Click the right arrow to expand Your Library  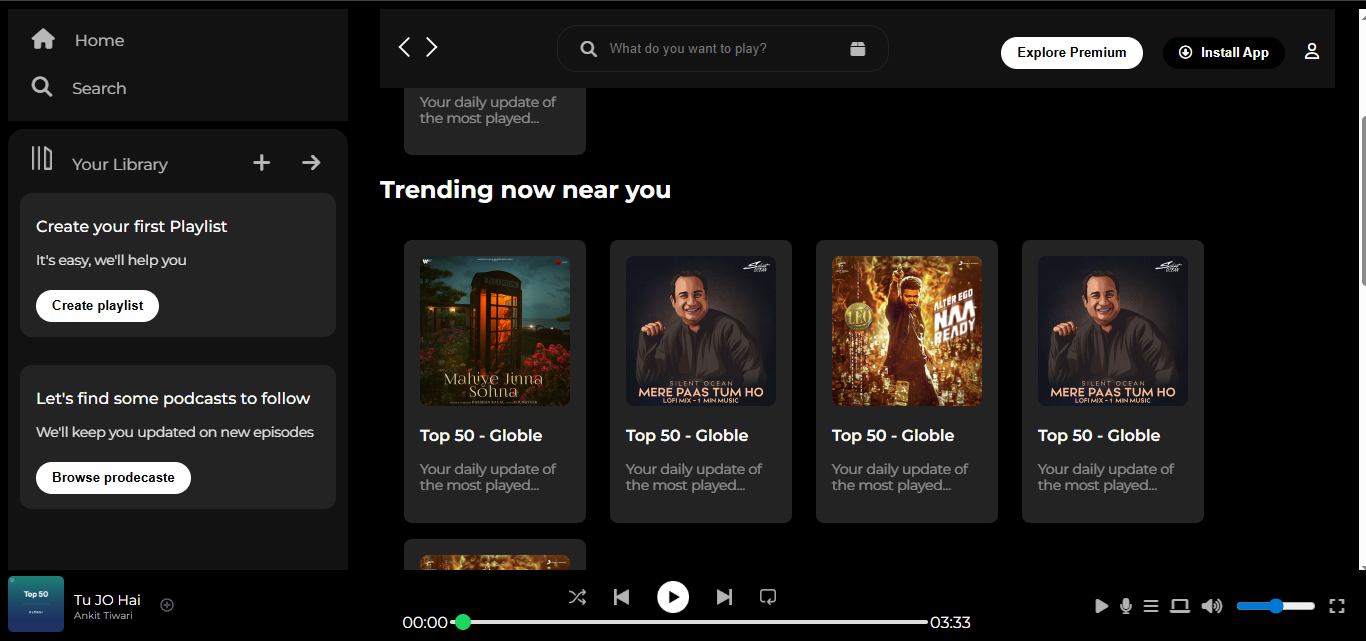pos(312,162)
